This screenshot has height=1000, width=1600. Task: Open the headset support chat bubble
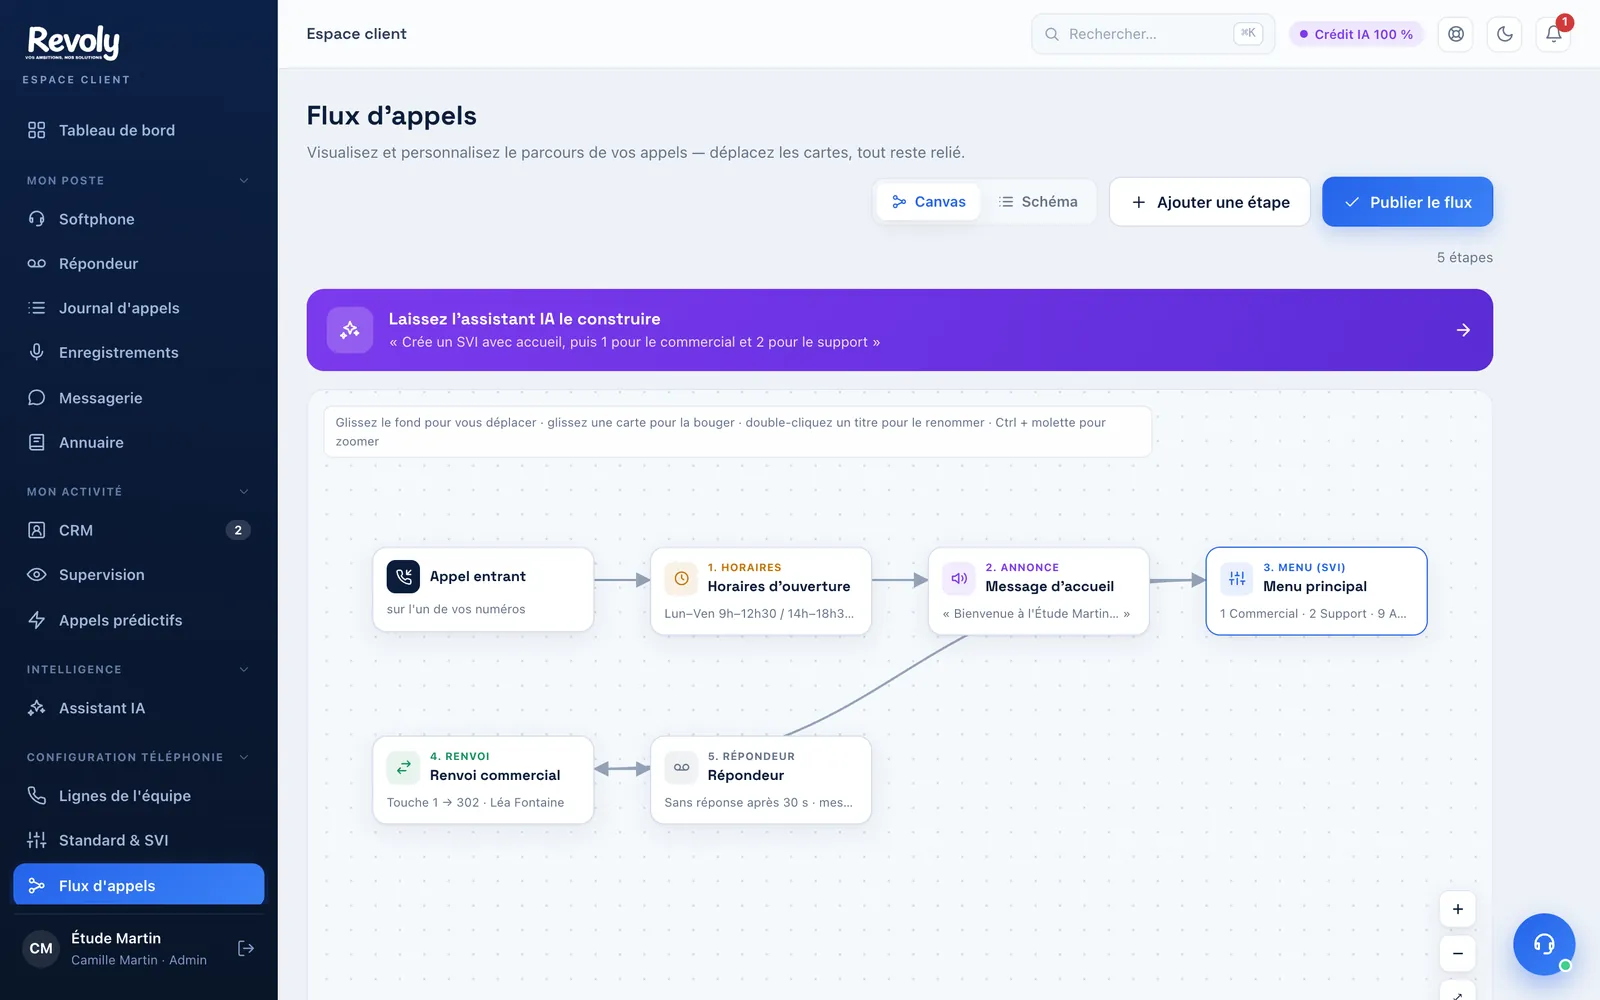pyautogui.click(x=1544, y=944)
